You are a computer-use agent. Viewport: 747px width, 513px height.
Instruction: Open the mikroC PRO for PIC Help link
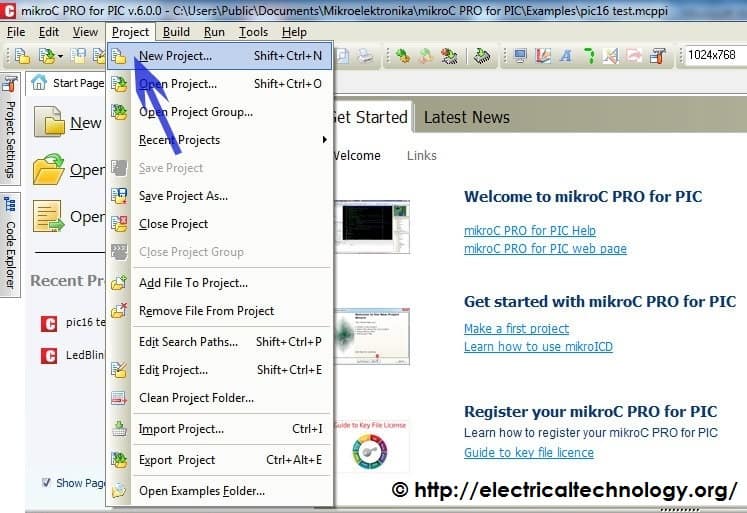click(530, 231)
